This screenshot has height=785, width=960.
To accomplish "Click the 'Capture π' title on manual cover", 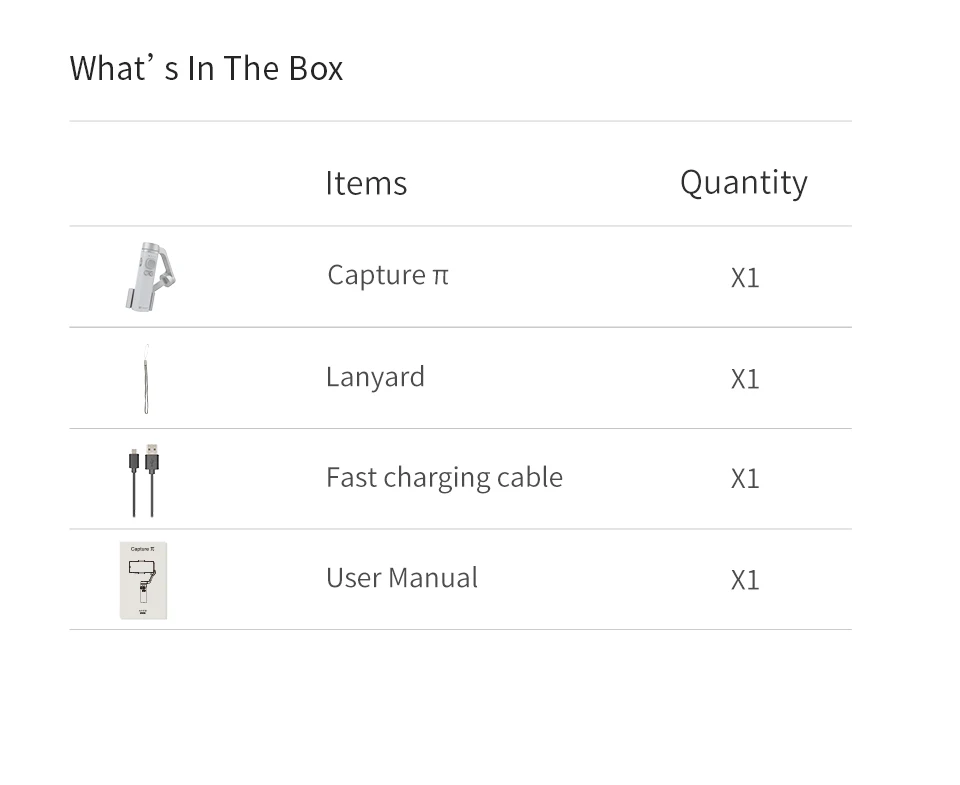I will coord(142,549).
